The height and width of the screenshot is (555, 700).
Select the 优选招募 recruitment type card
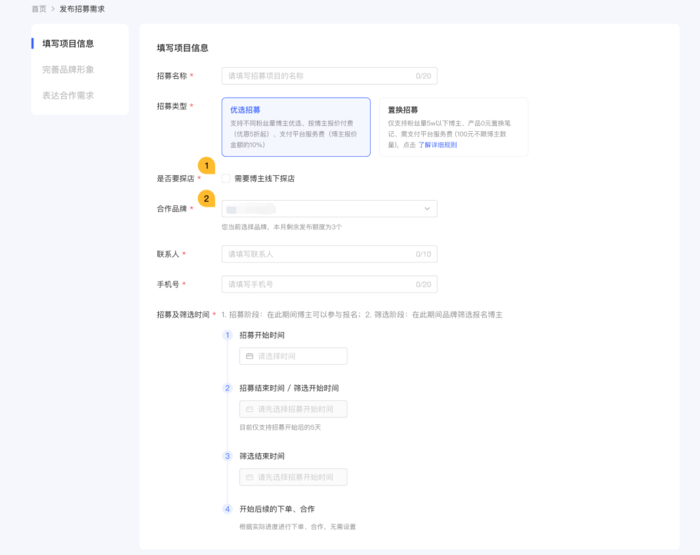[x=296, y=127]
